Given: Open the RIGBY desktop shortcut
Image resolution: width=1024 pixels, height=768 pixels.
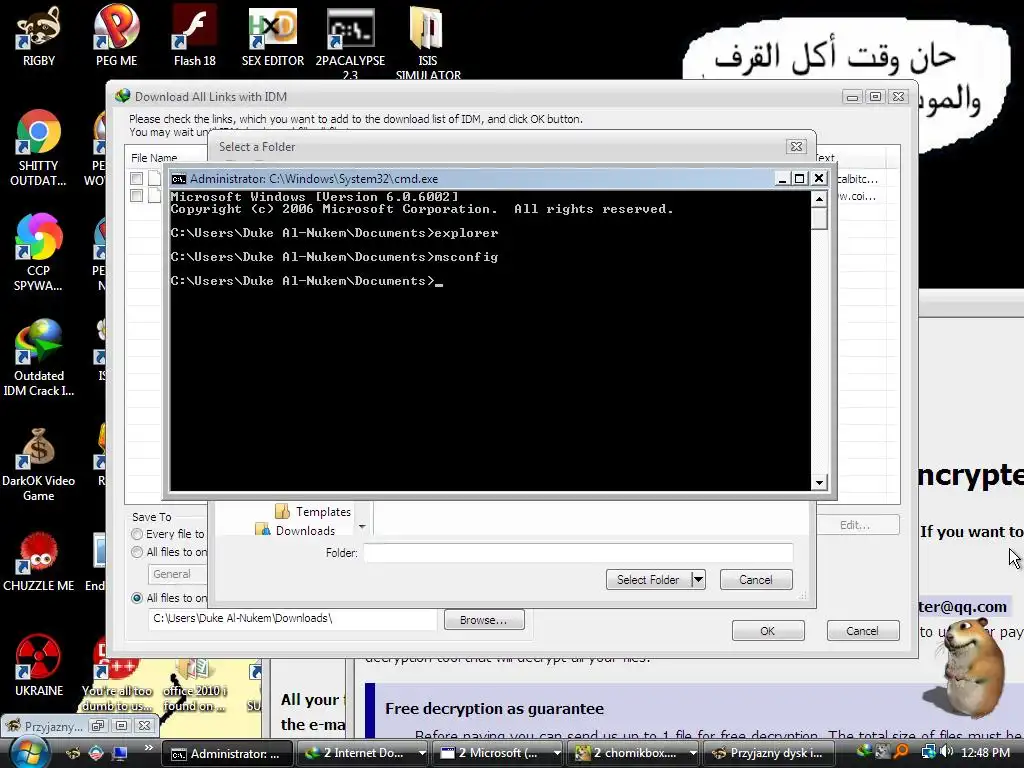Looking at the screenshot, I should click(39, 37).
